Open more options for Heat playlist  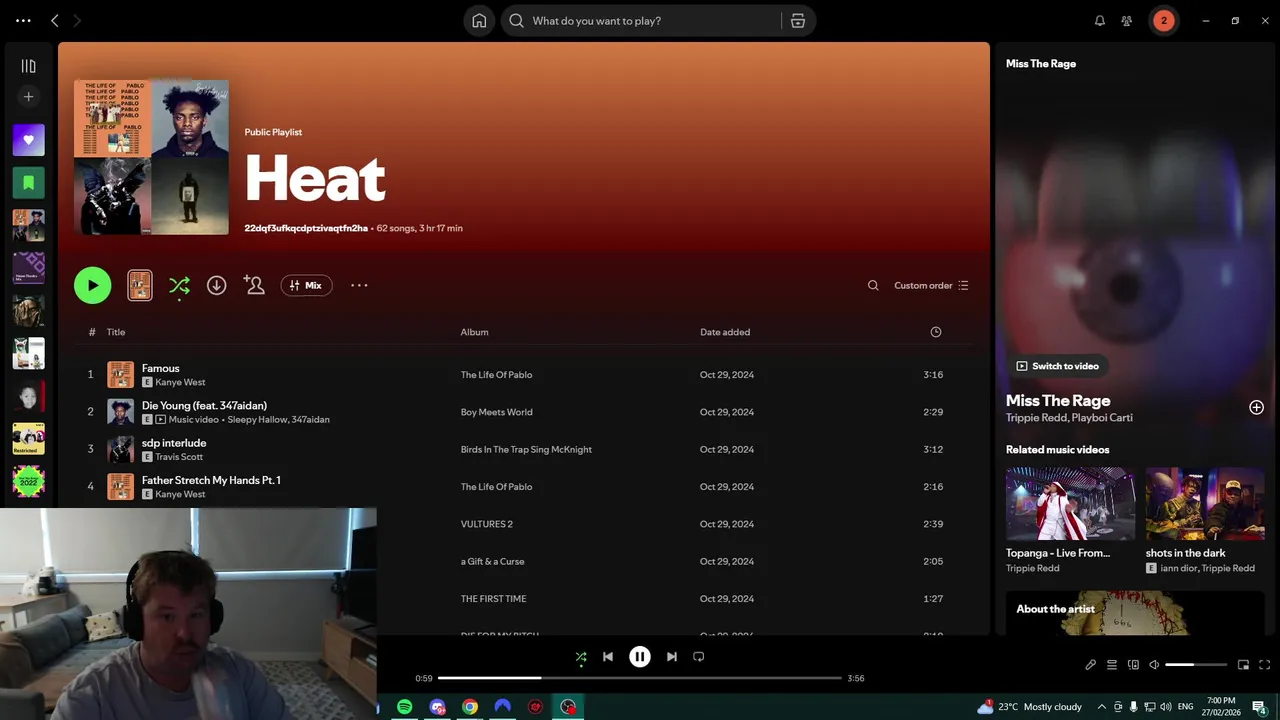(x=359, y=285)
